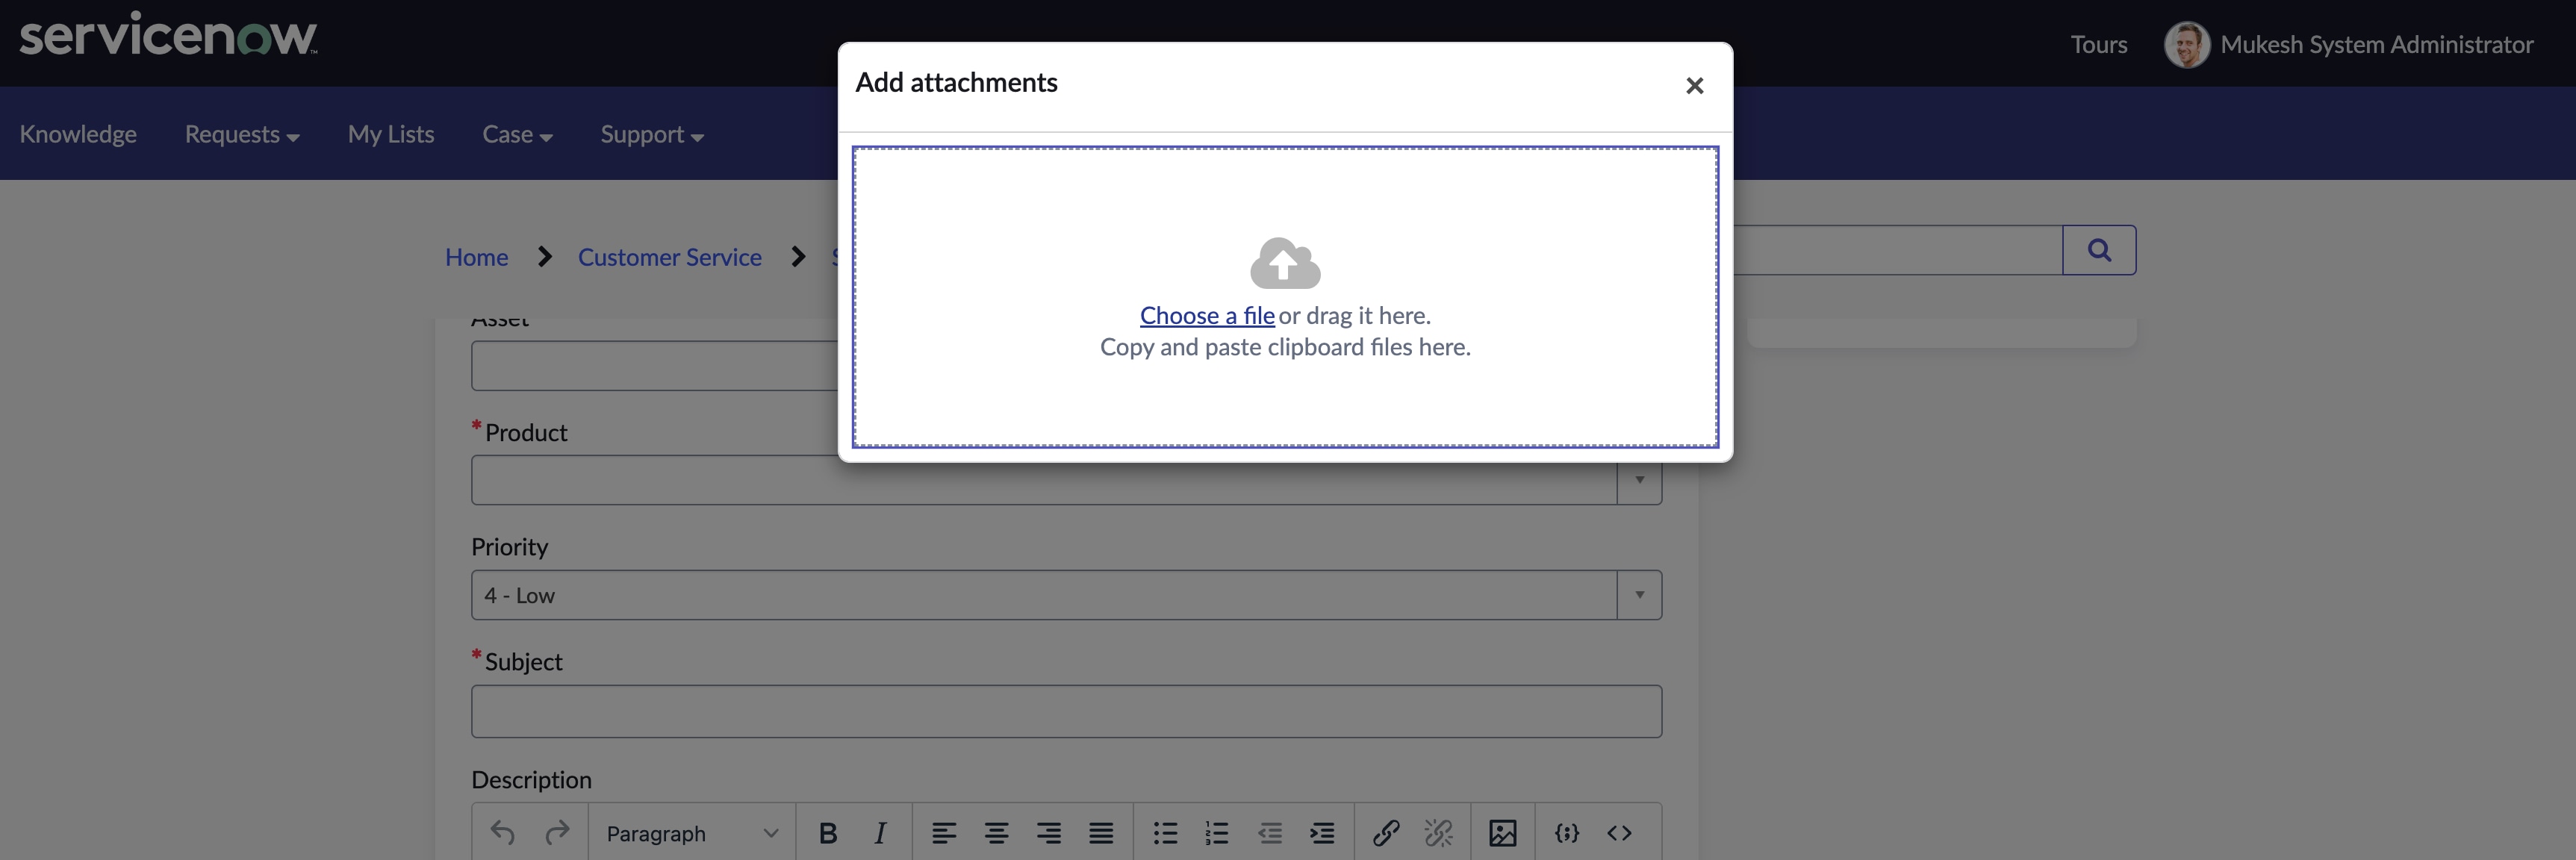Open the Paragraph format dropdown

tap(692, 833)
